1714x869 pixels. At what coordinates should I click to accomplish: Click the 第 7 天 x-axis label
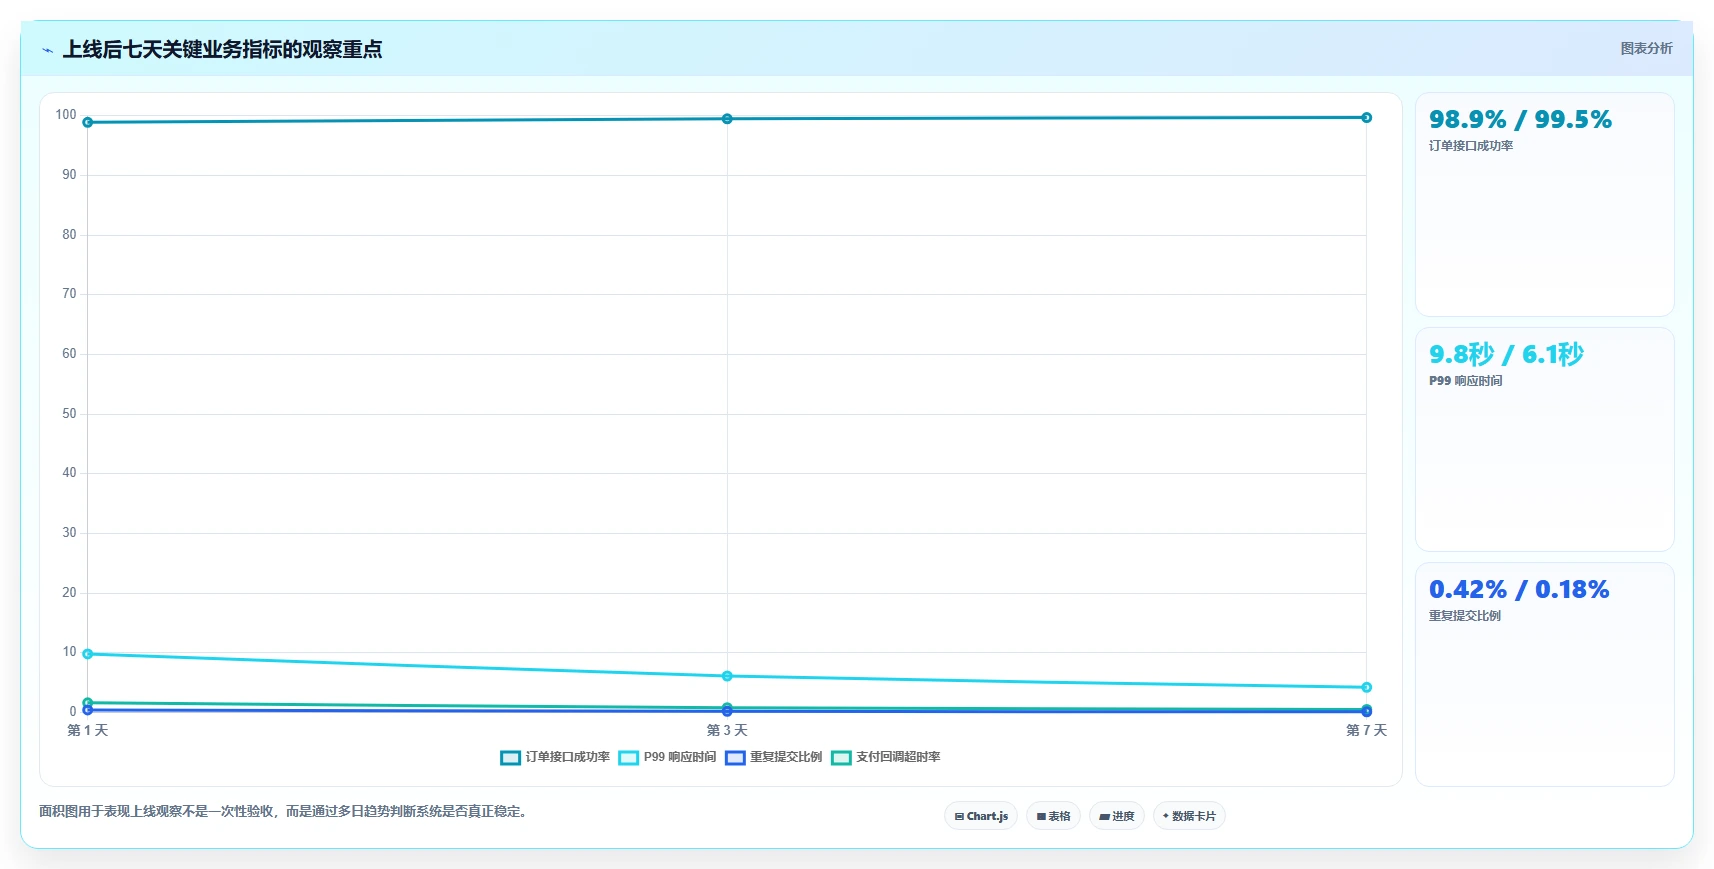click(1366, 731)
